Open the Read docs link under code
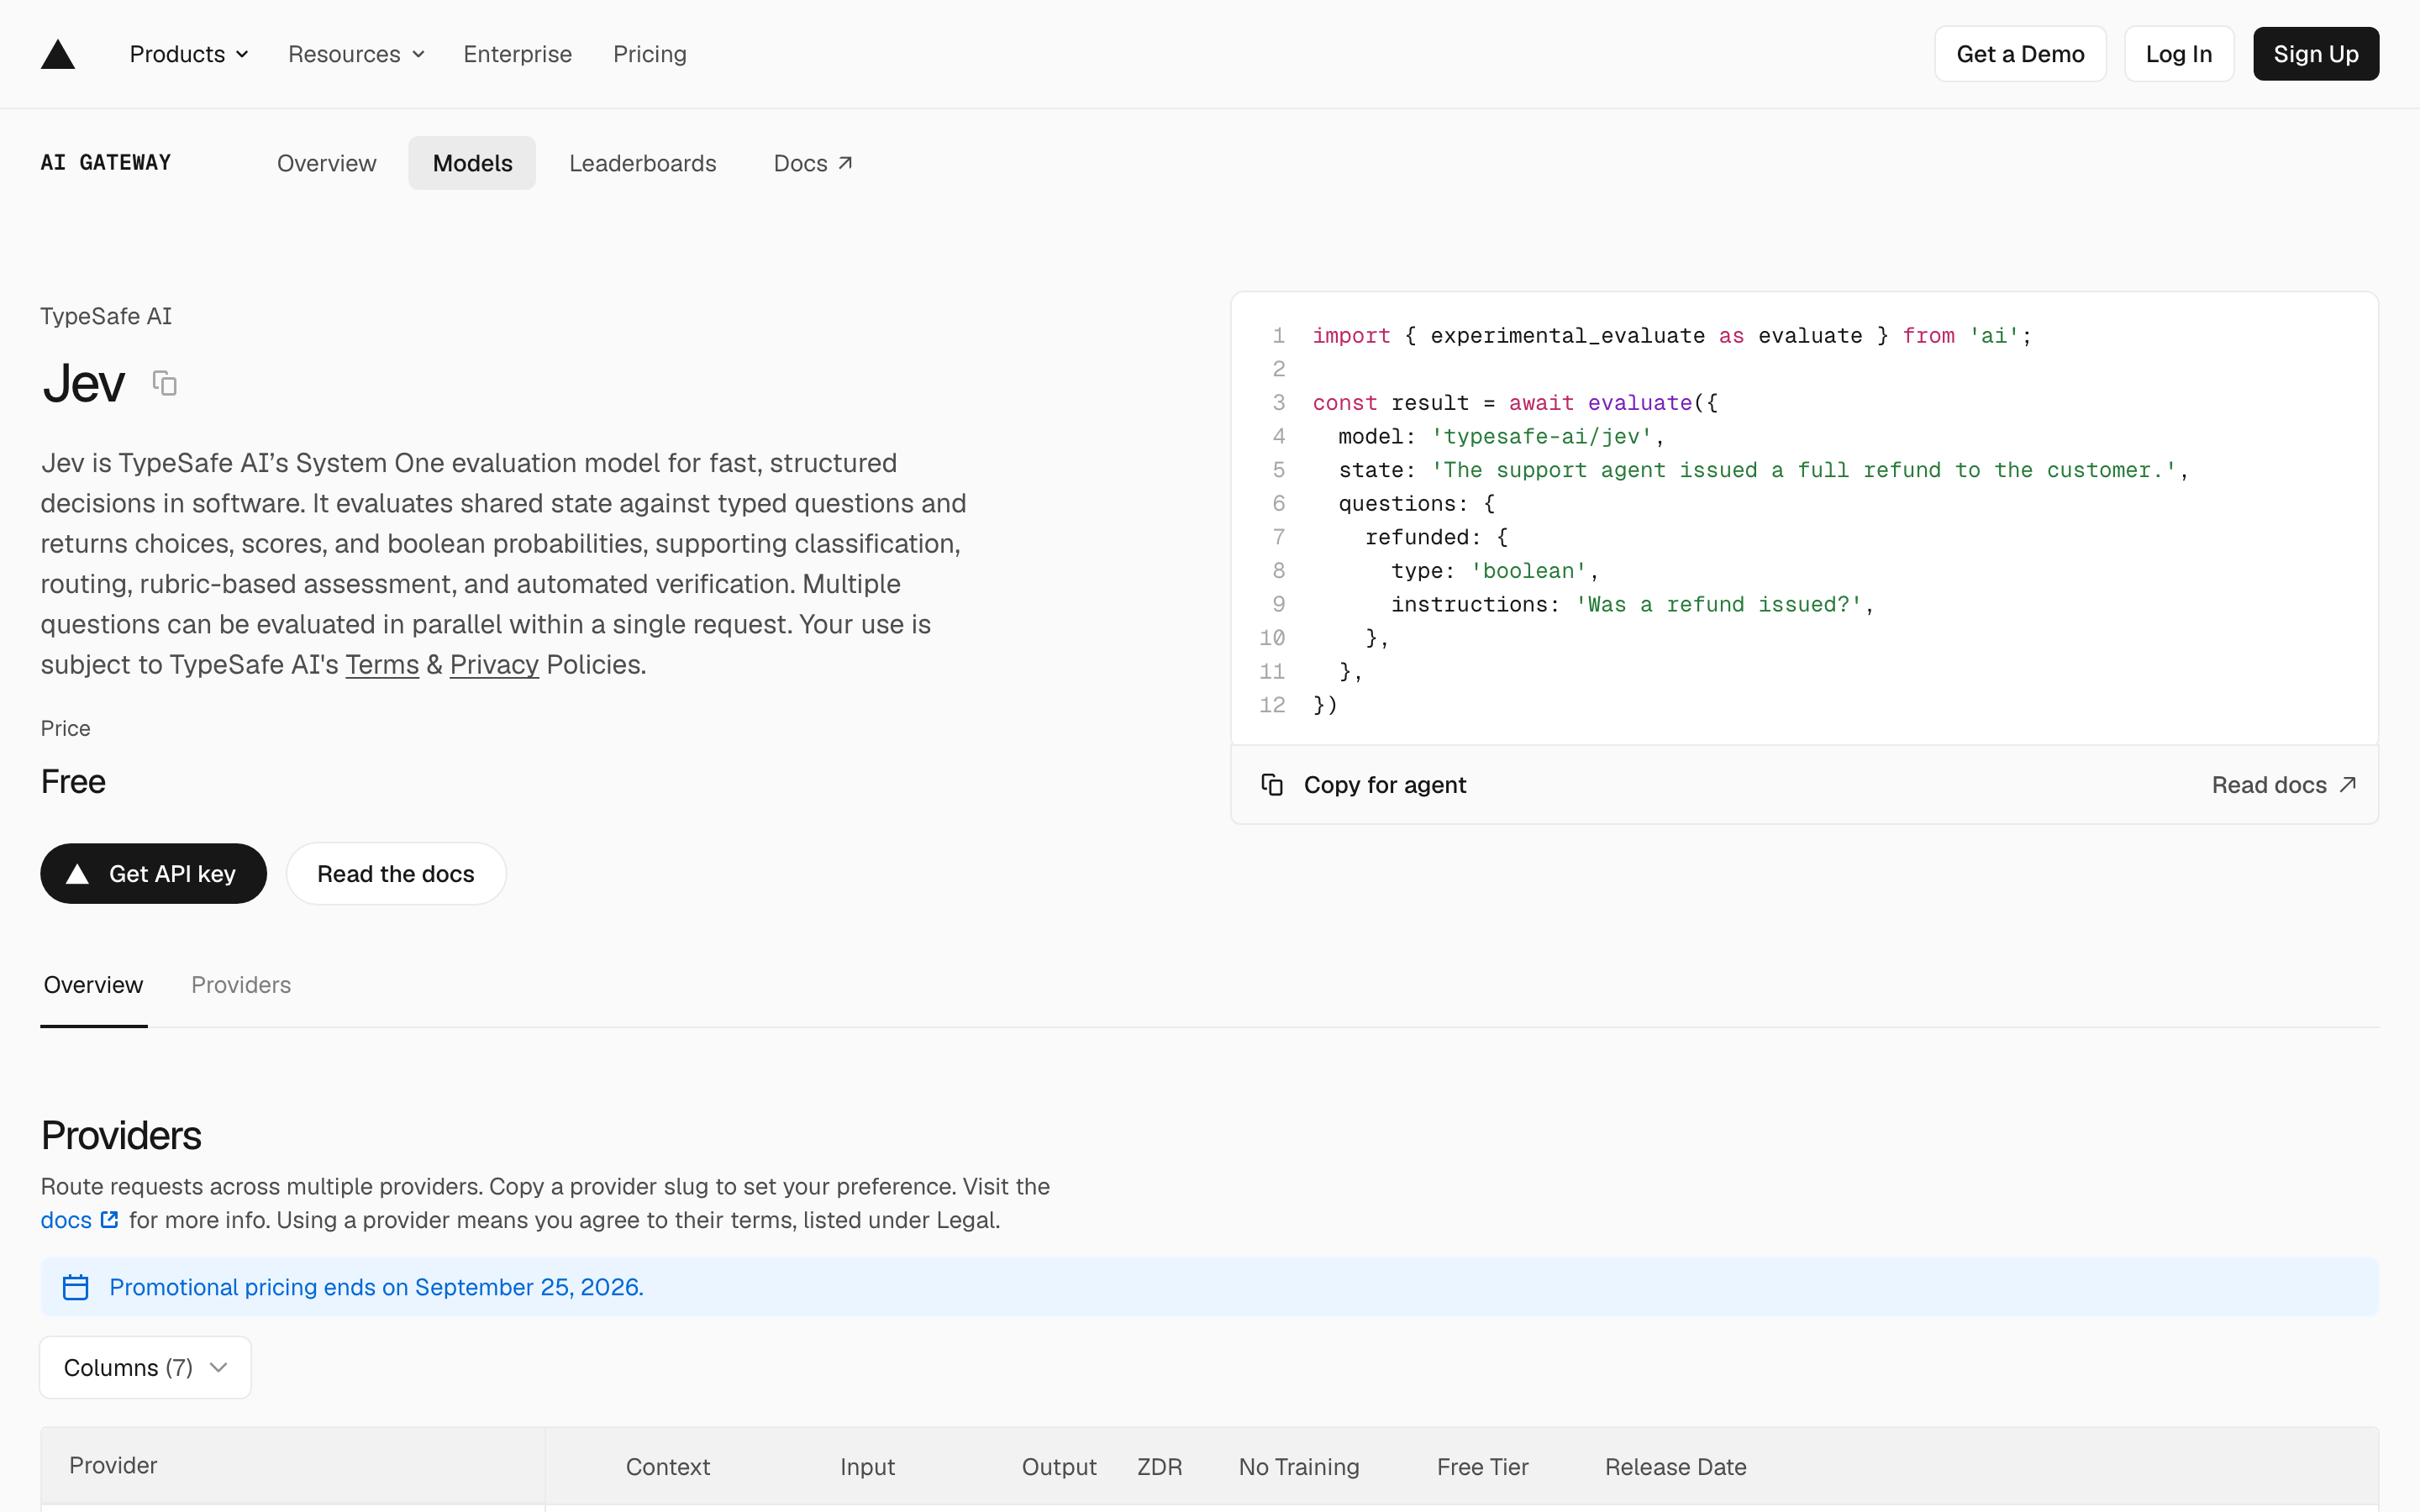 [2284, 785]
